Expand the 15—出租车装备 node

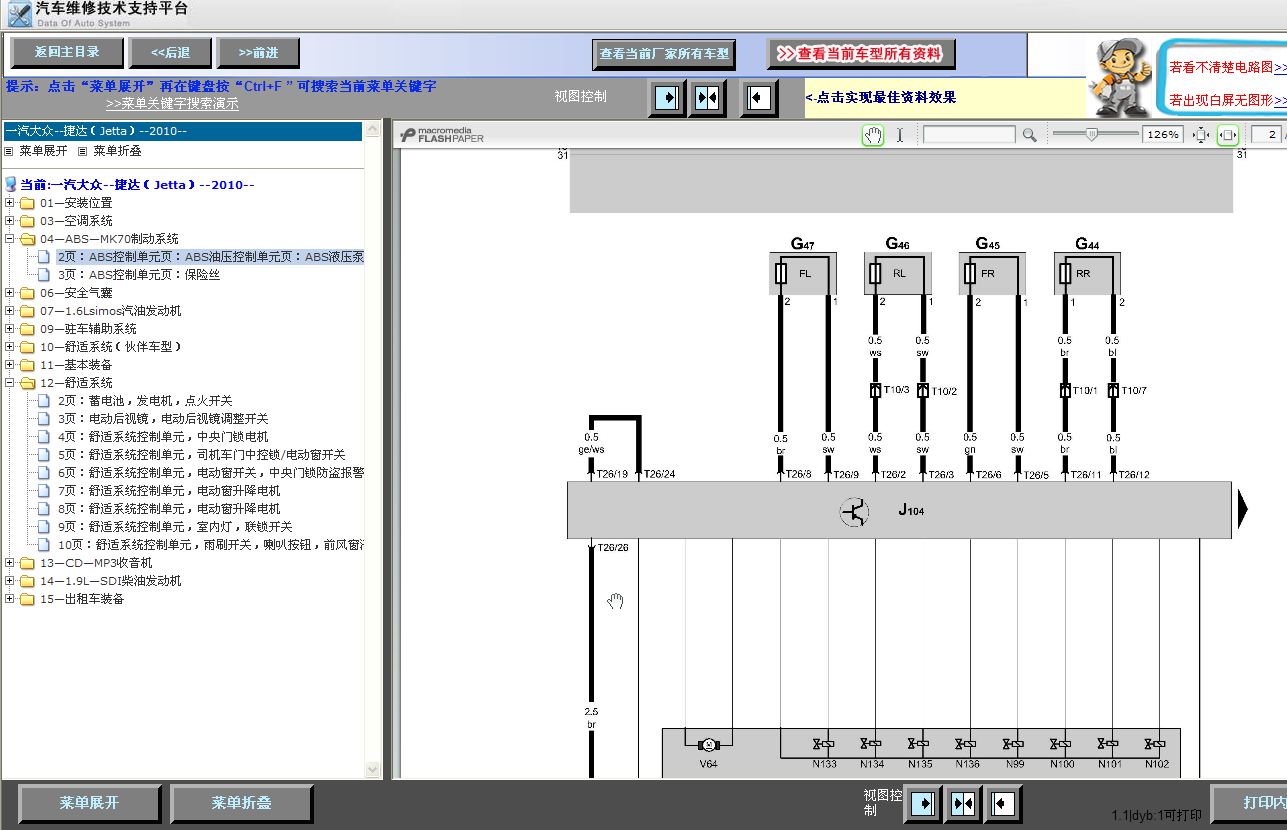(10, 599)
